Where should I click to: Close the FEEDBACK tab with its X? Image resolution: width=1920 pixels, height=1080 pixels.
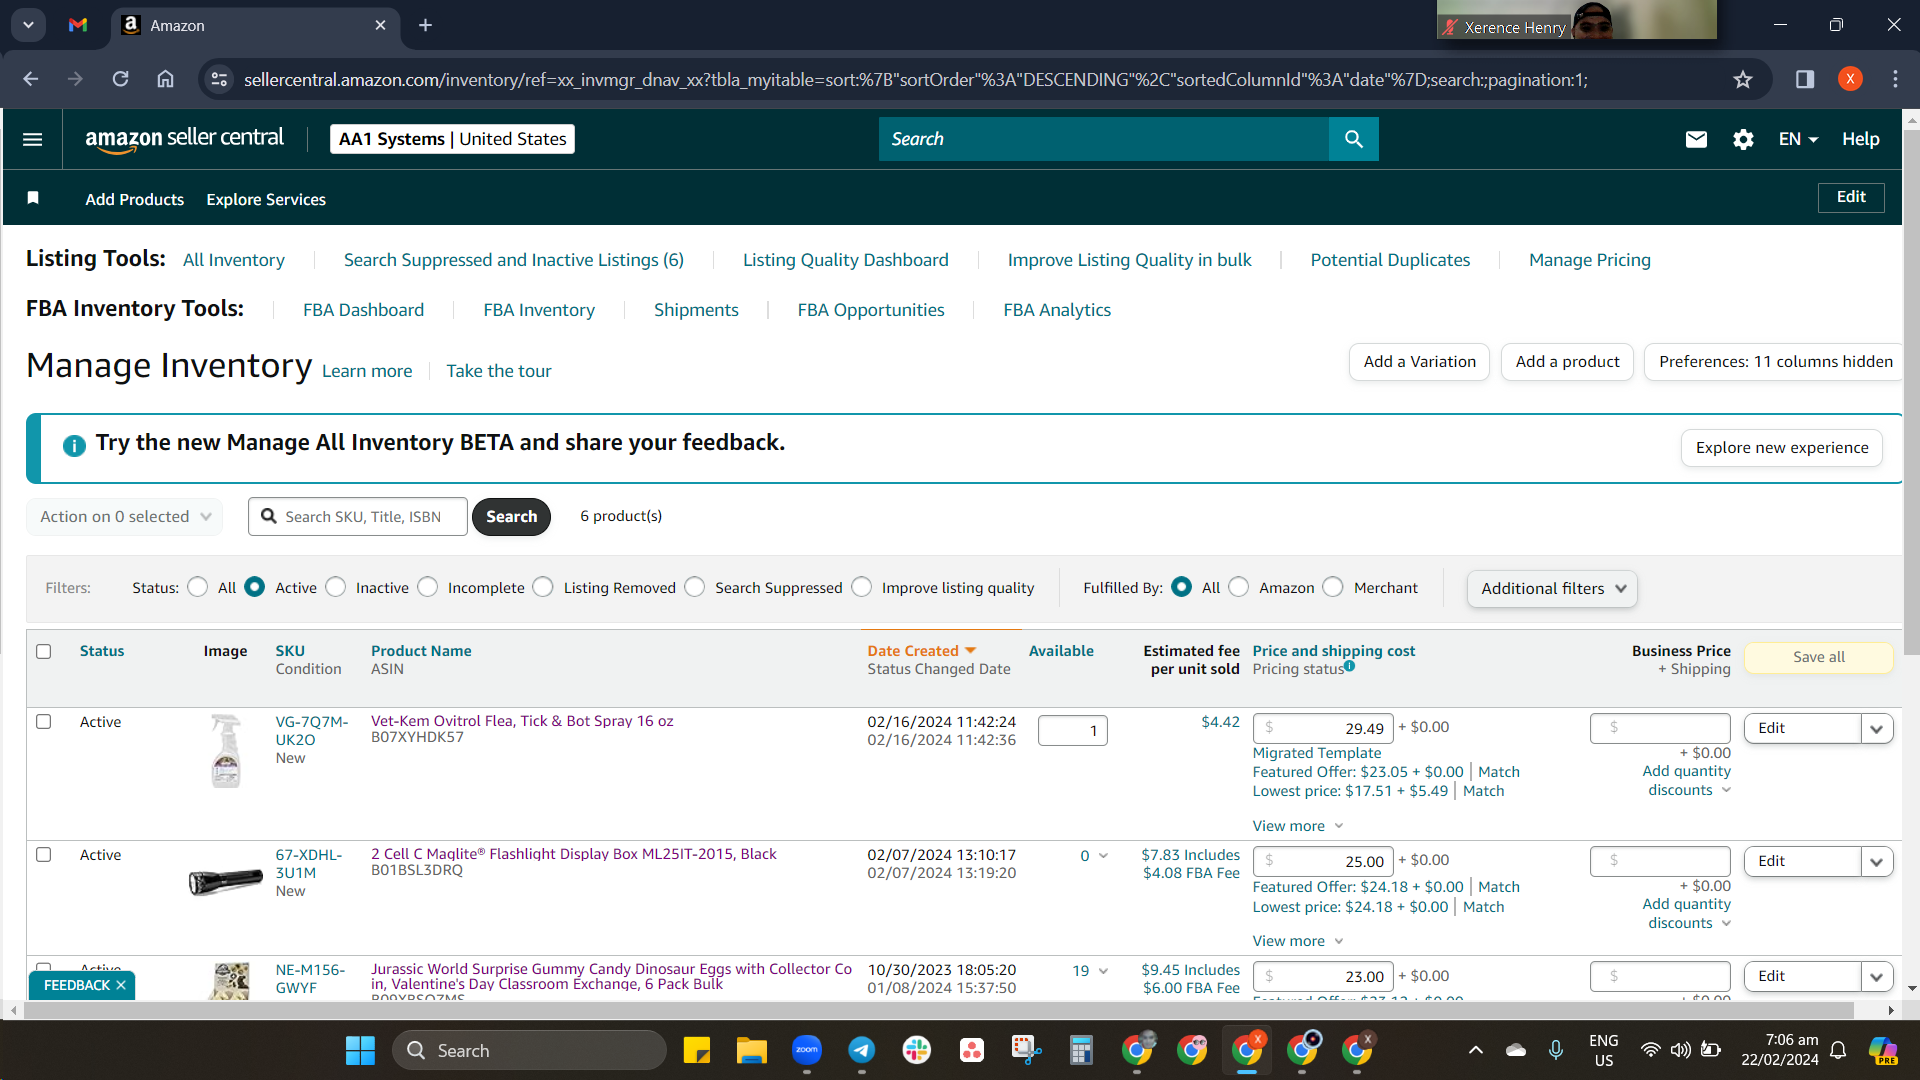point(121,985)
